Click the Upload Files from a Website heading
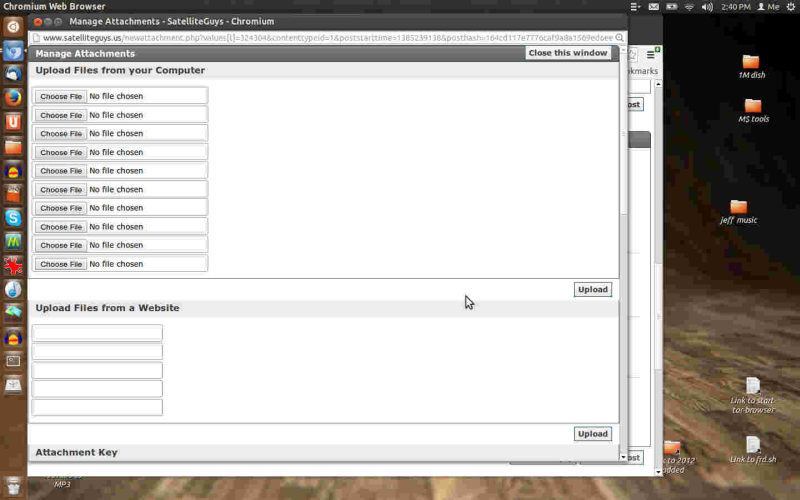The image size is (800, 500). click(107, 308)
